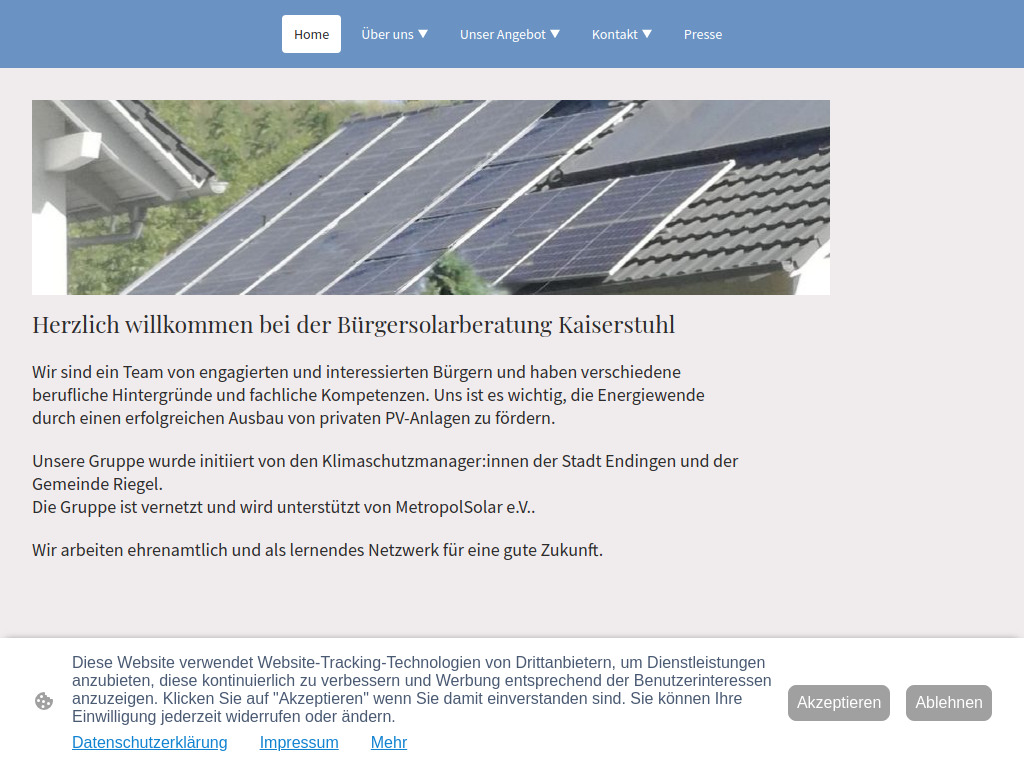
Task: Open the Datenschutzerklärung link
Action: (149, 742)
